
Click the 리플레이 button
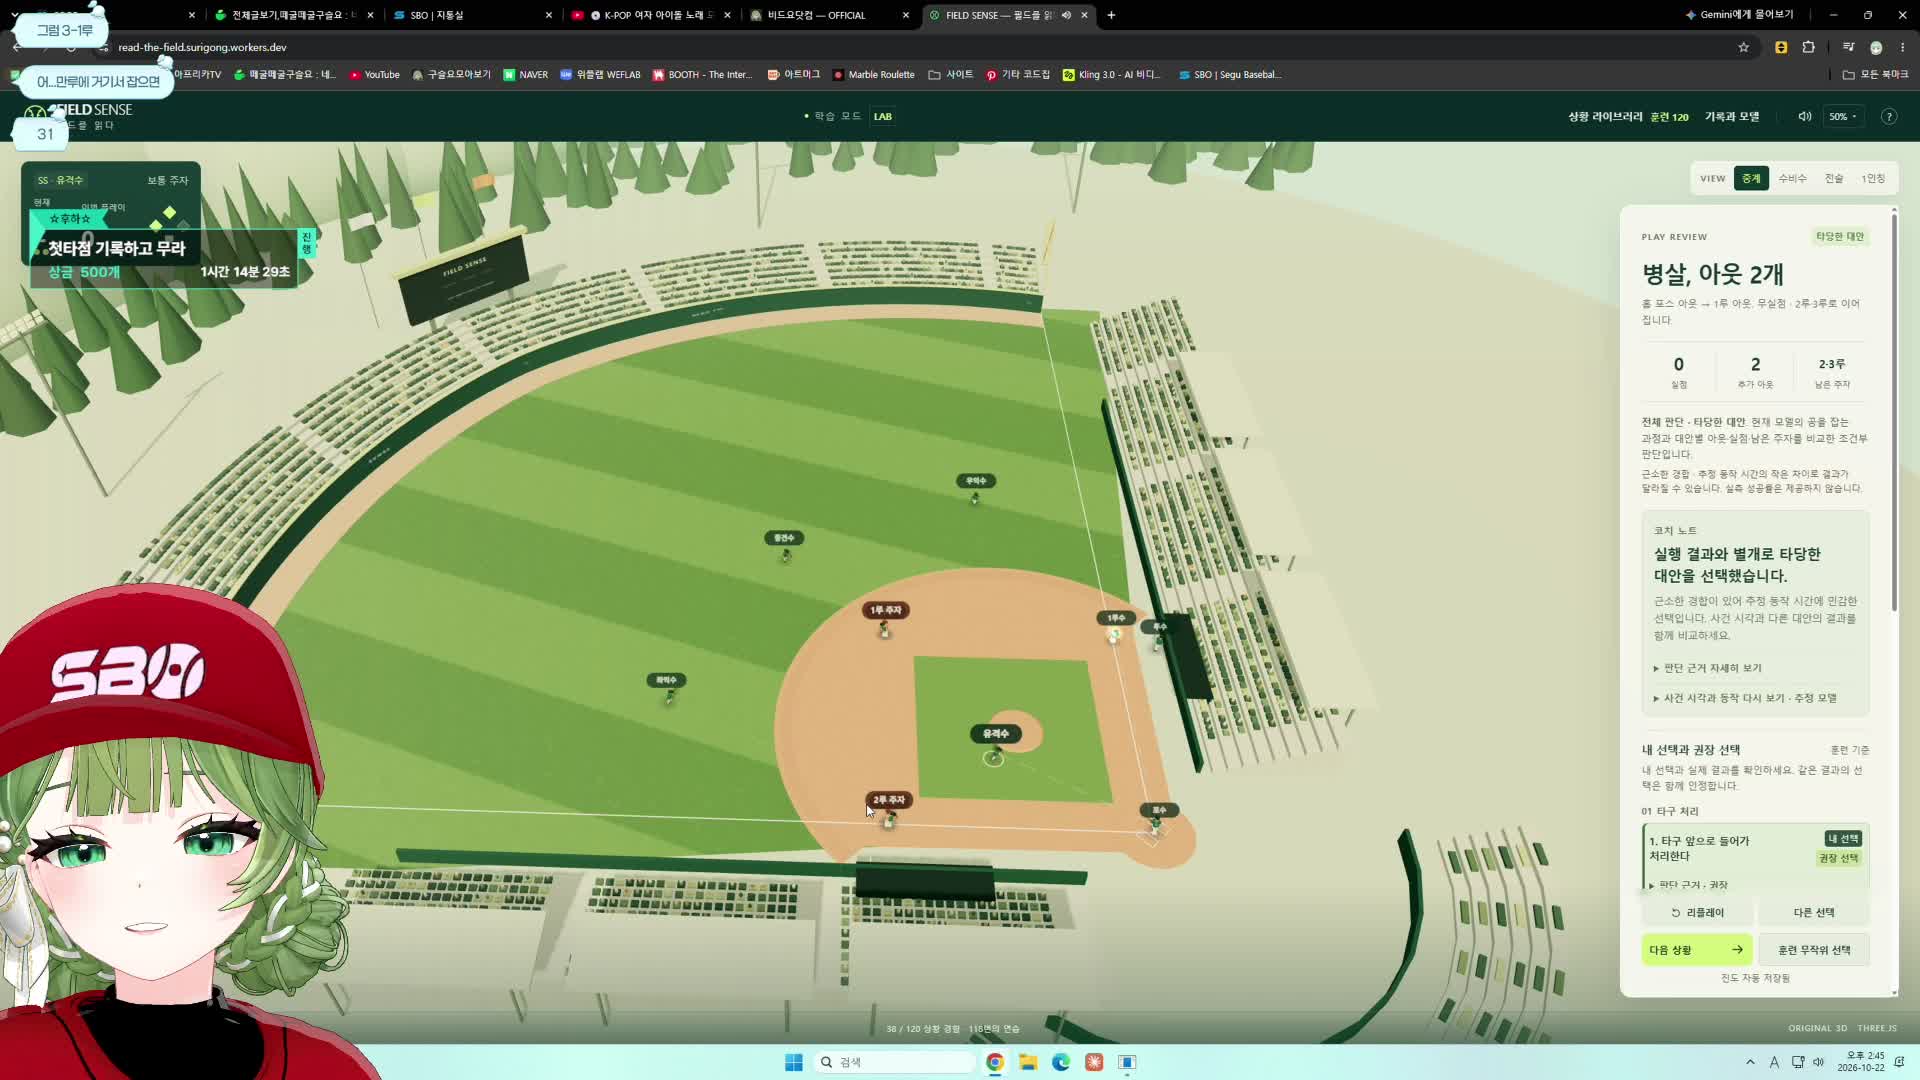1697,913
